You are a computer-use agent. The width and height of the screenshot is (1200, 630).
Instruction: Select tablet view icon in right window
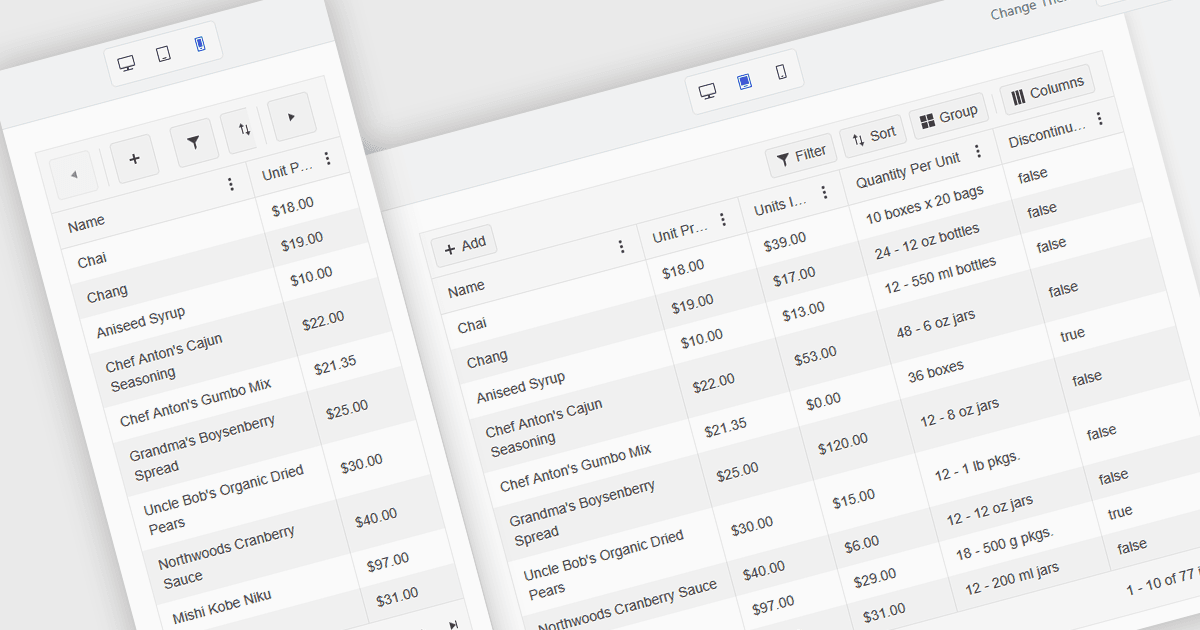pyautogui.click(x=744, y=82)
